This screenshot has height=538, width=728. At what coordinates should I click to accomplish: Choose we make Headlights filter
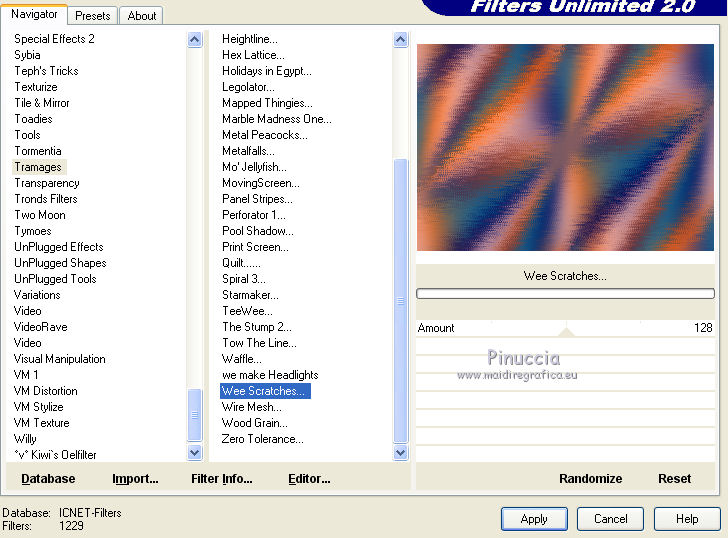pyautogui.click(x=270, y=375)
